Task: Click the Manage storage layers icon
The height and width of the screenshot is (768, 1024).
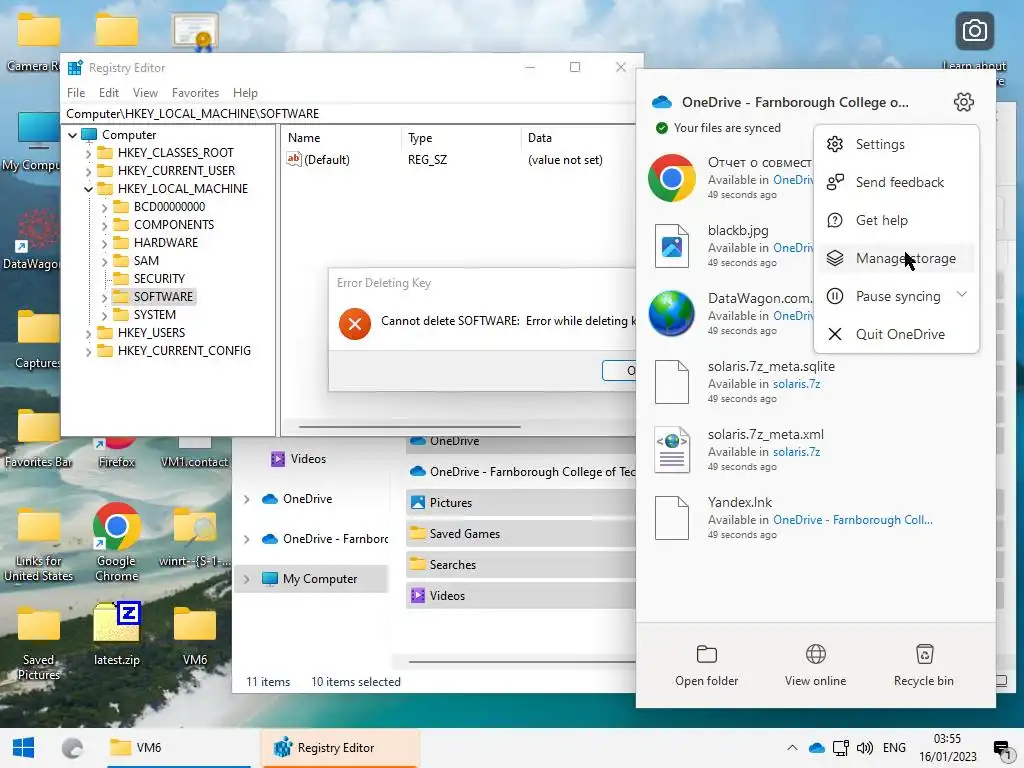Action: (835, 258)
